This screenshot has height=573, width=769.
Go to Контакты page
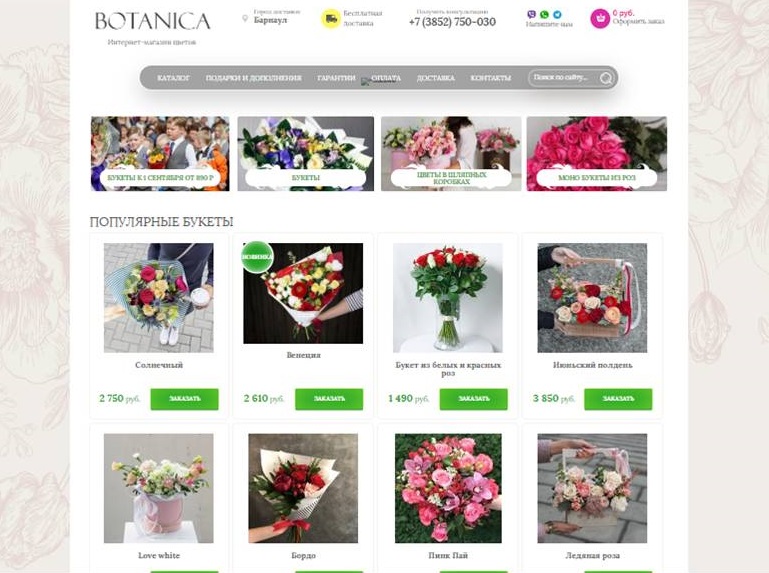(490, 78)
